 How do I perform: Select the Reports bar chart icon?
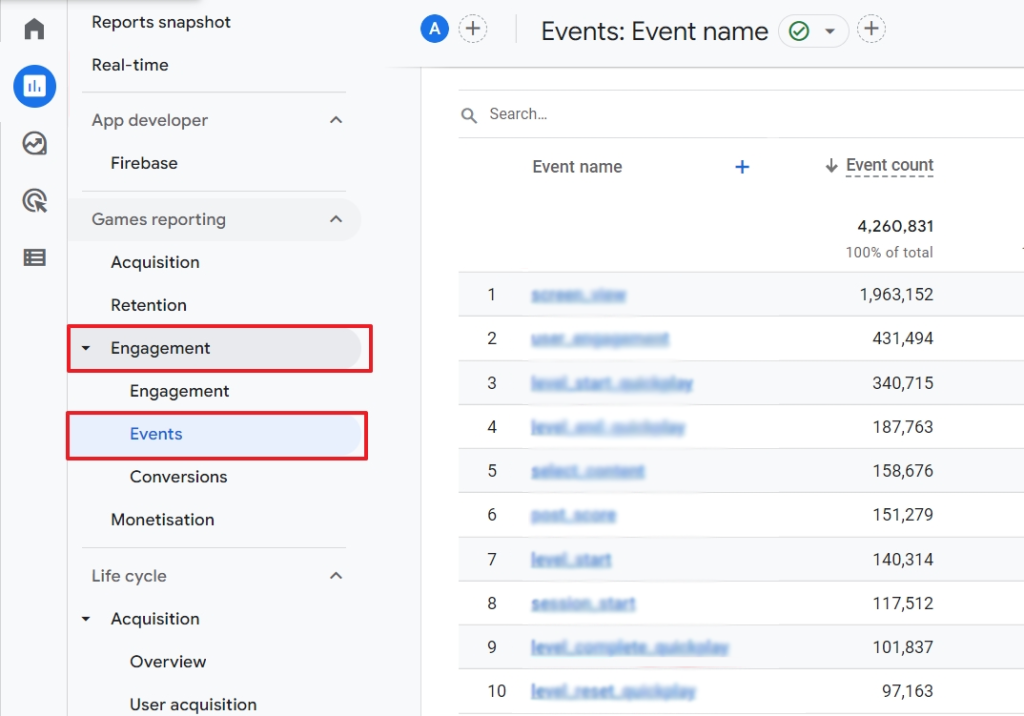[34, 87]
